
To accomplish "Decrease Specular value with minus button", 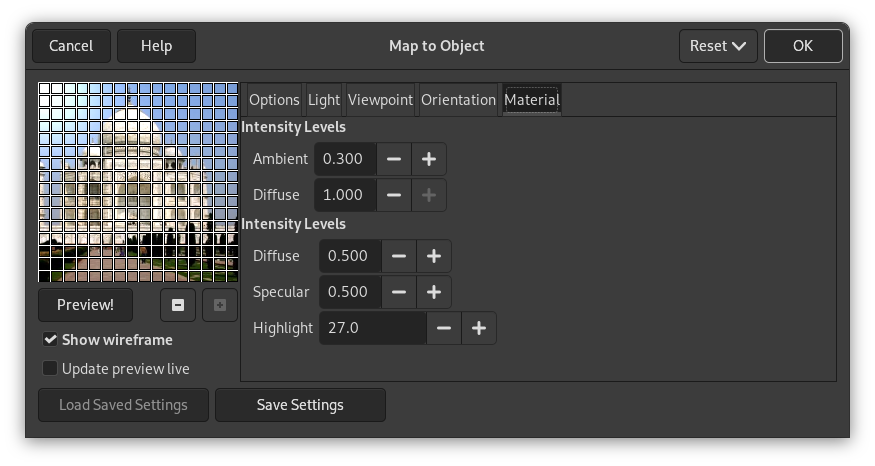I will coord(399,292).
